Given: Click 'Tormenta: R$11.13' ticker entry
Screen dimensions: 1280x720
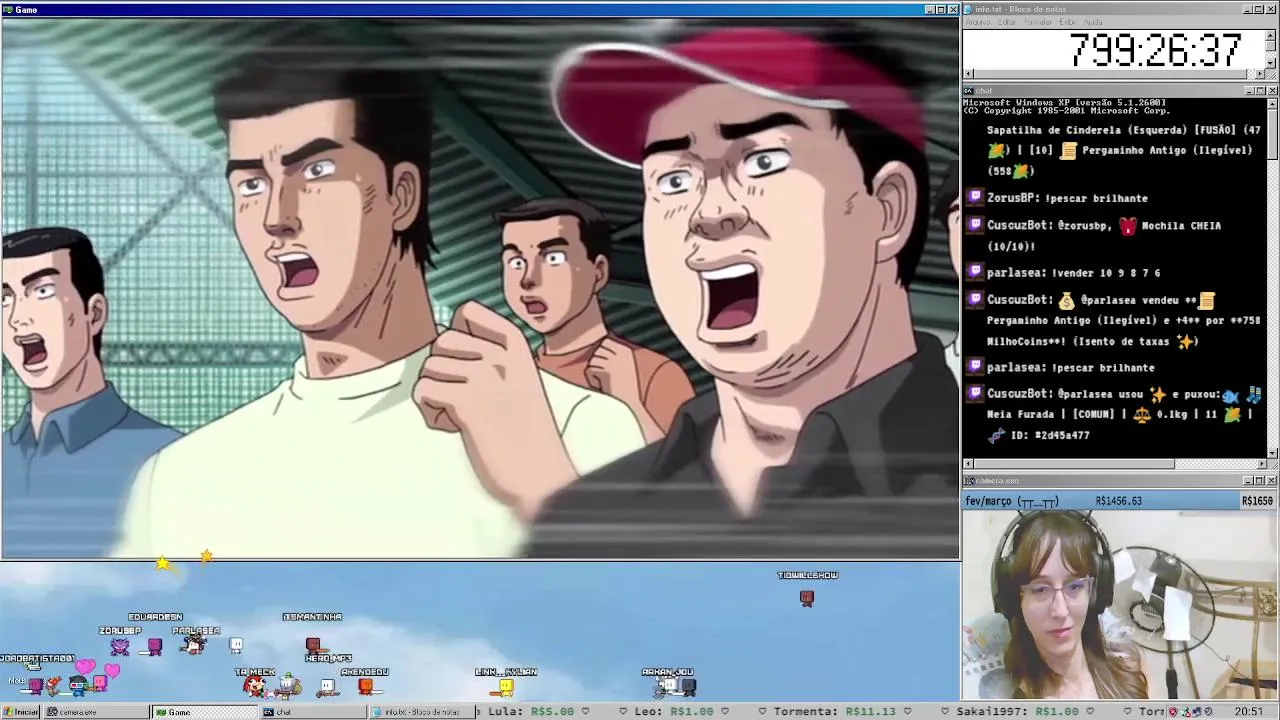Looking at the screenshot, I should tap(834, 712).
